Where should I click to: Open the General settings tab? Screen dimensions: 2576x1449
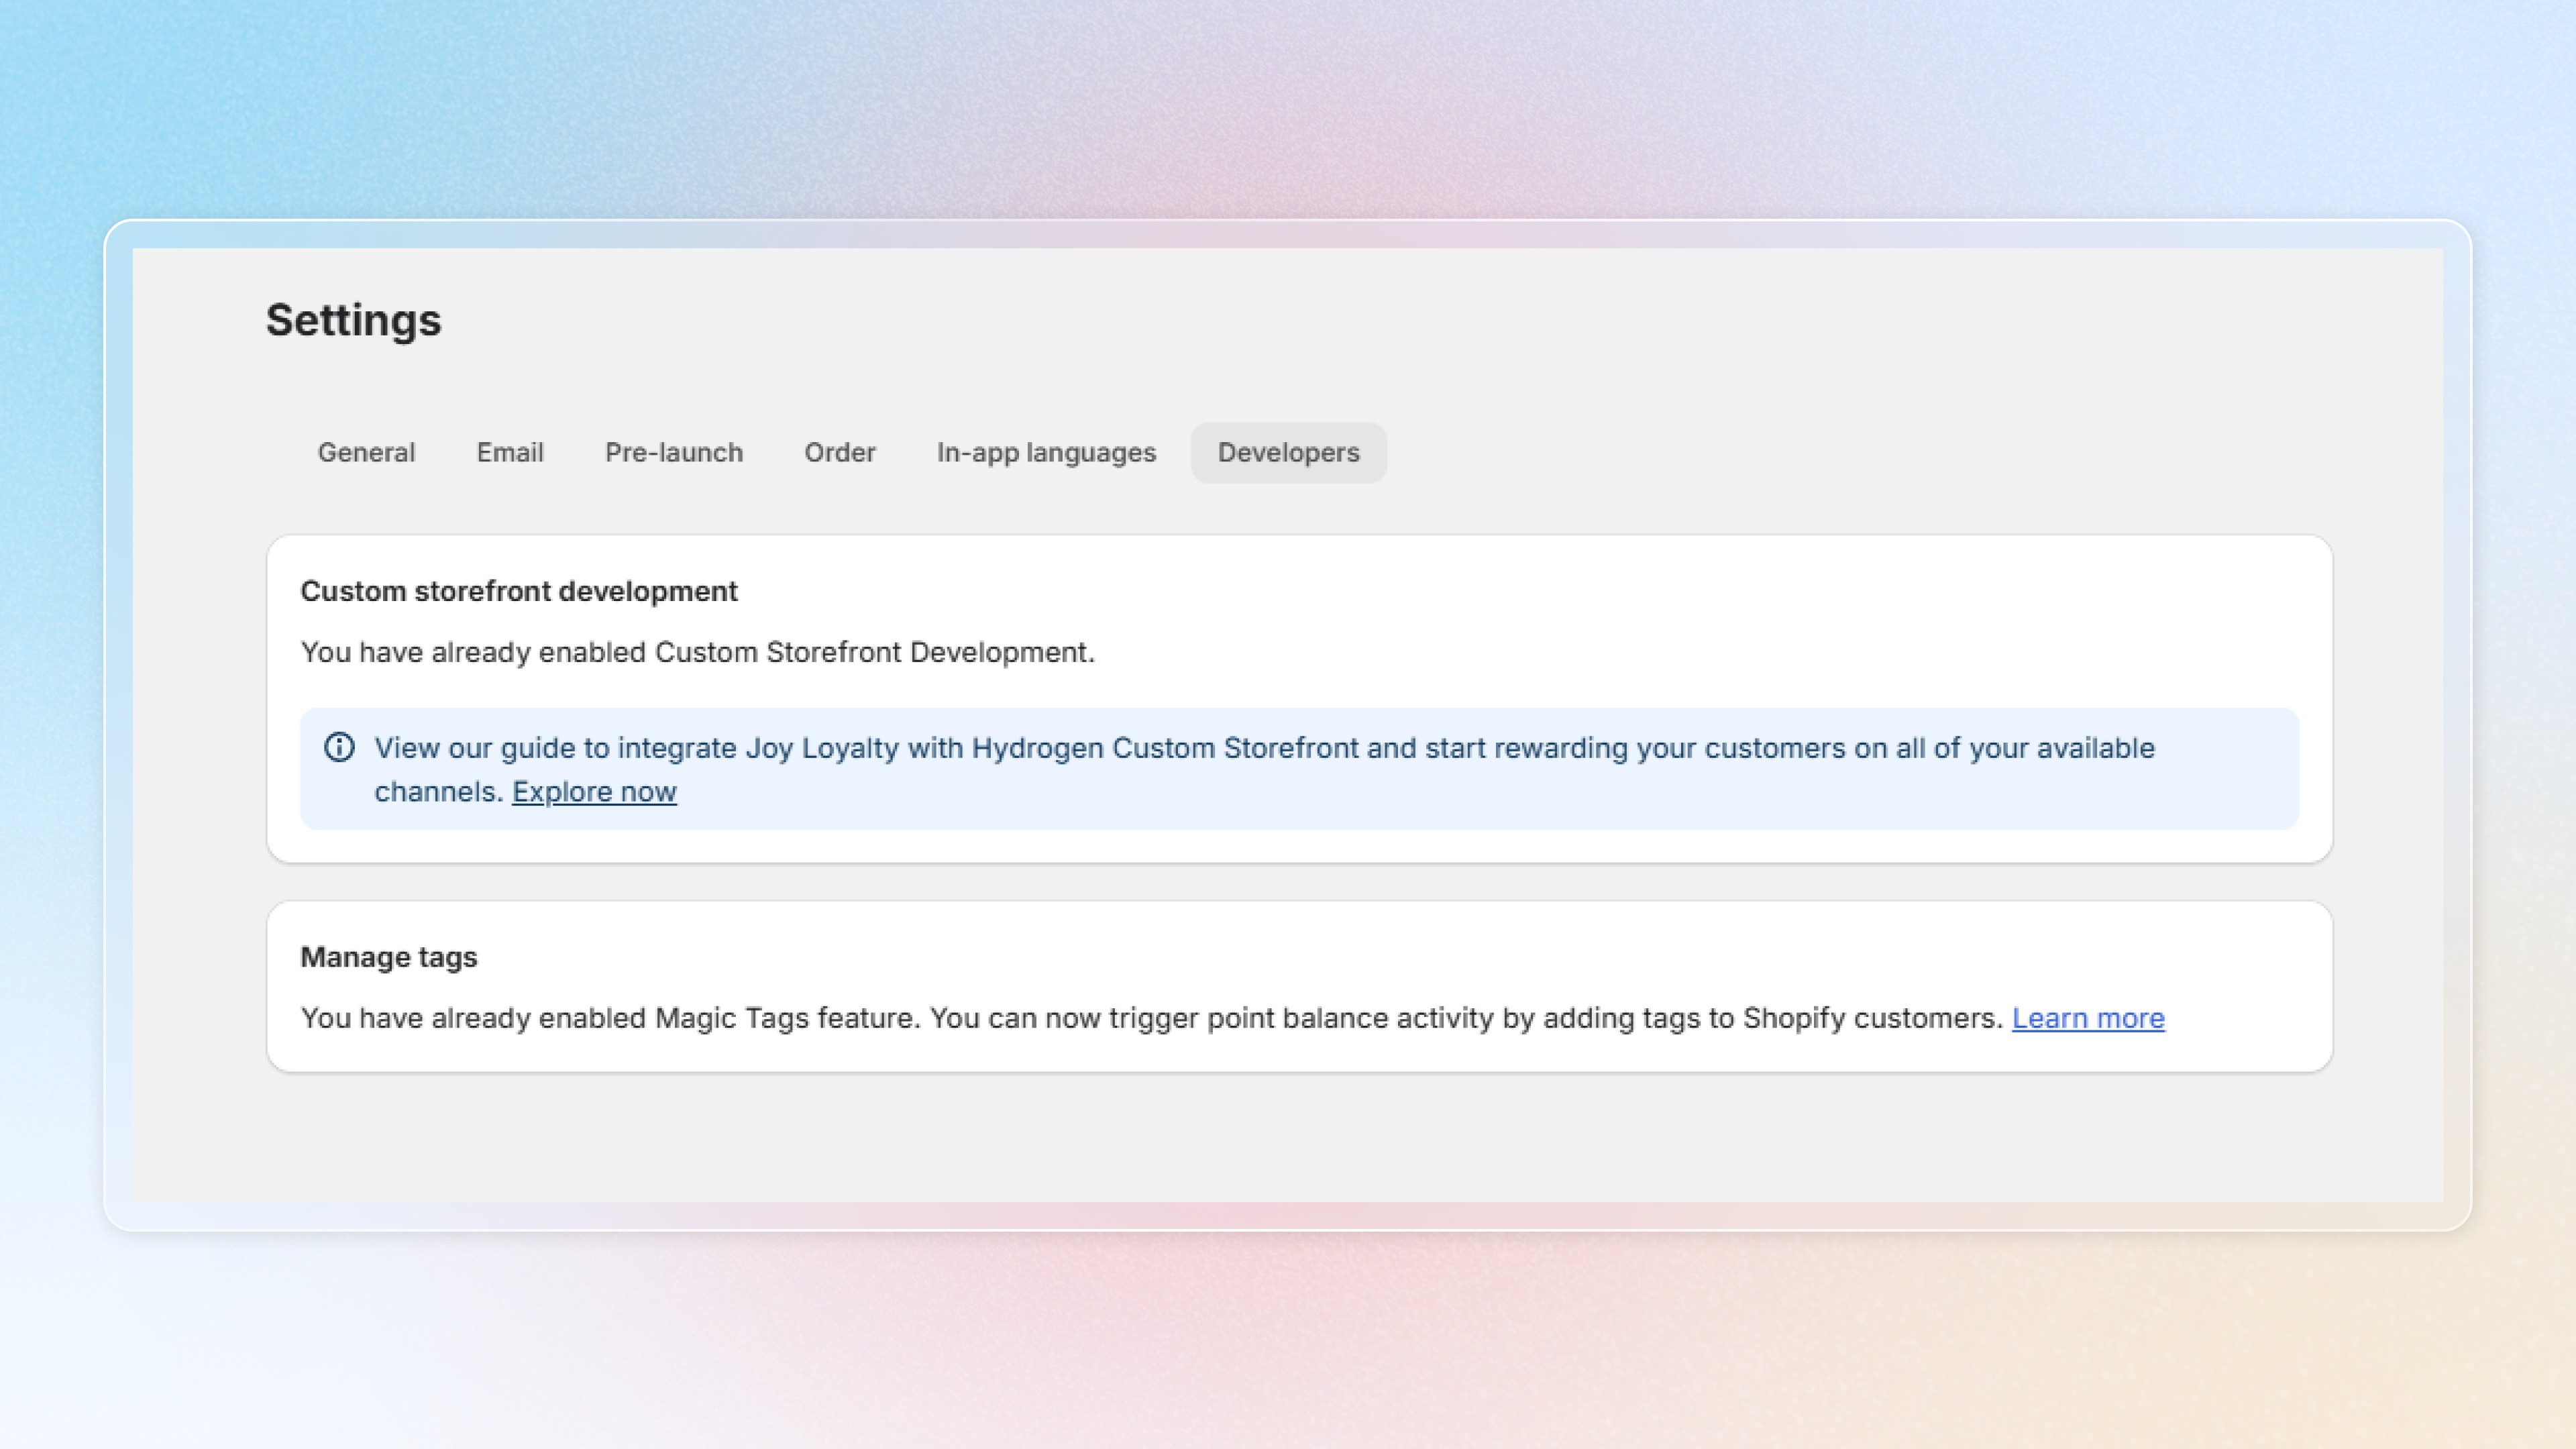tap(366, 453)
